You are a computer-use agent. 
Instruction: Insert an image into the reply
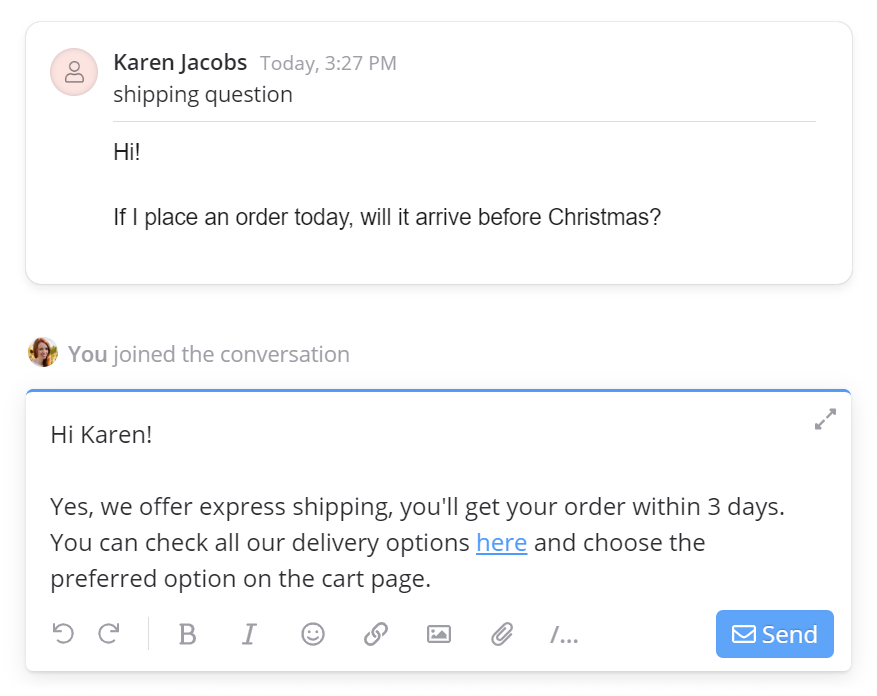tap(439, 634)
